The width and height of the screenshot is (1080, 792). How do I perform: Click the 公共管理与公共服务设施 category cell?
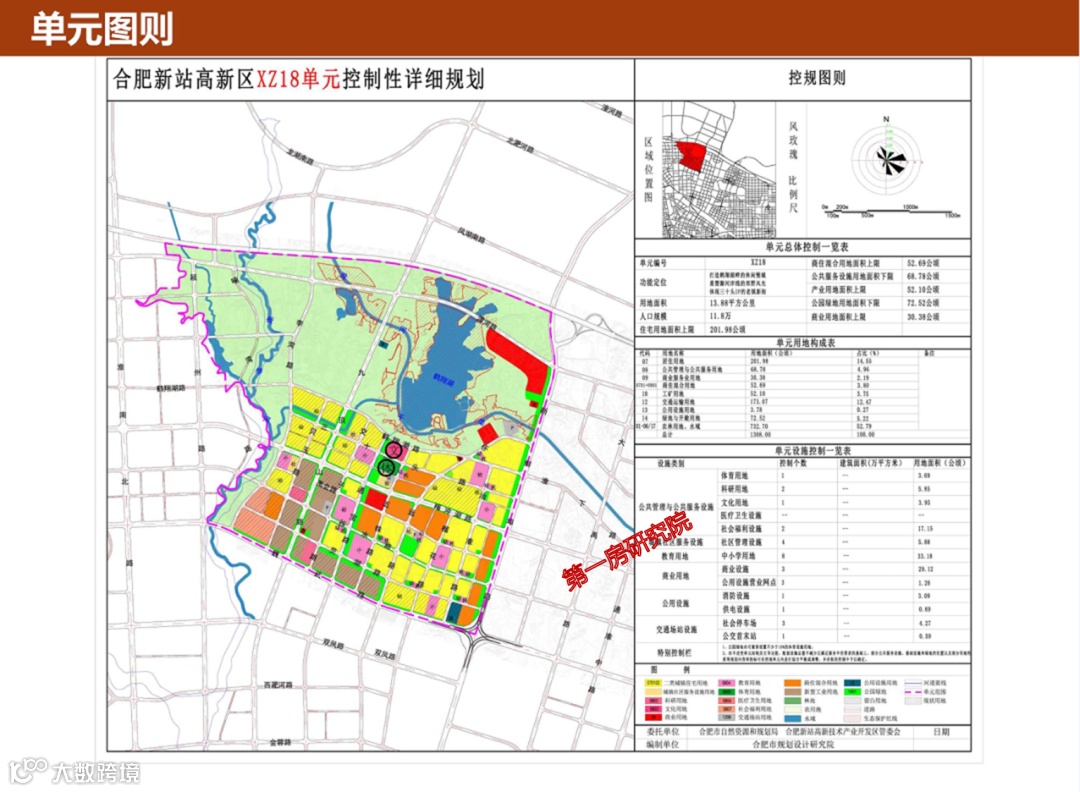(x=676, y=508)
